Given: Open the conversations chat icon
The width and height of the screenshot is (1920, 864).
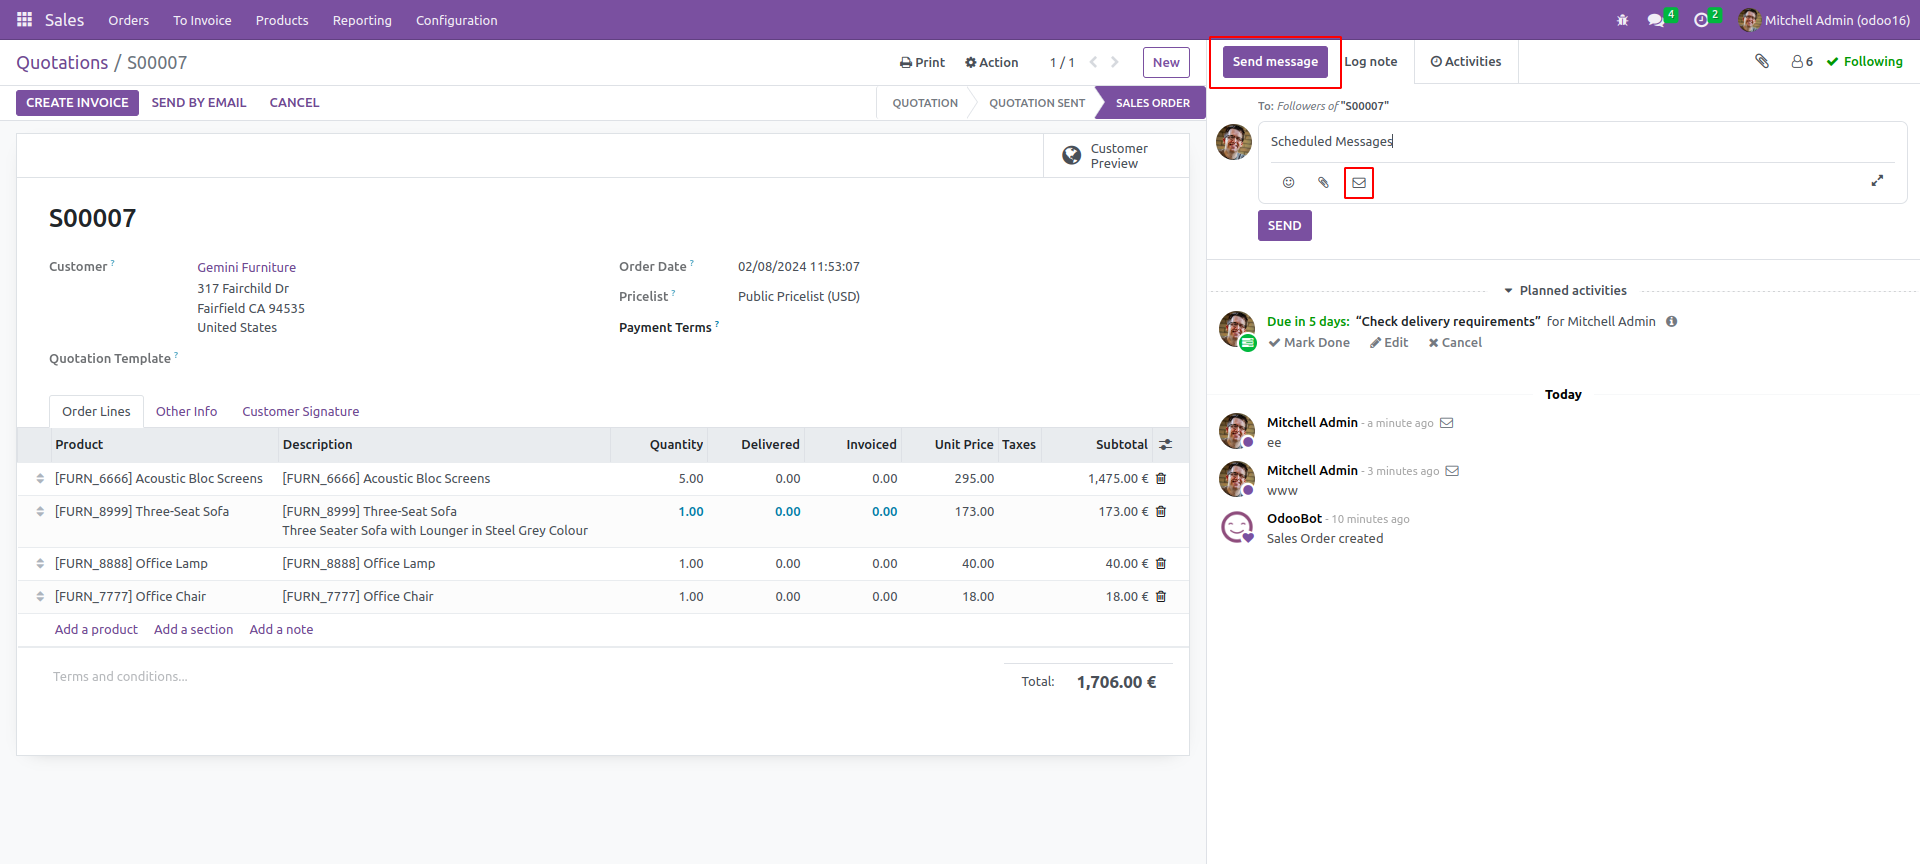Looking at the screenshot, I should click(x=1656, y=20).
